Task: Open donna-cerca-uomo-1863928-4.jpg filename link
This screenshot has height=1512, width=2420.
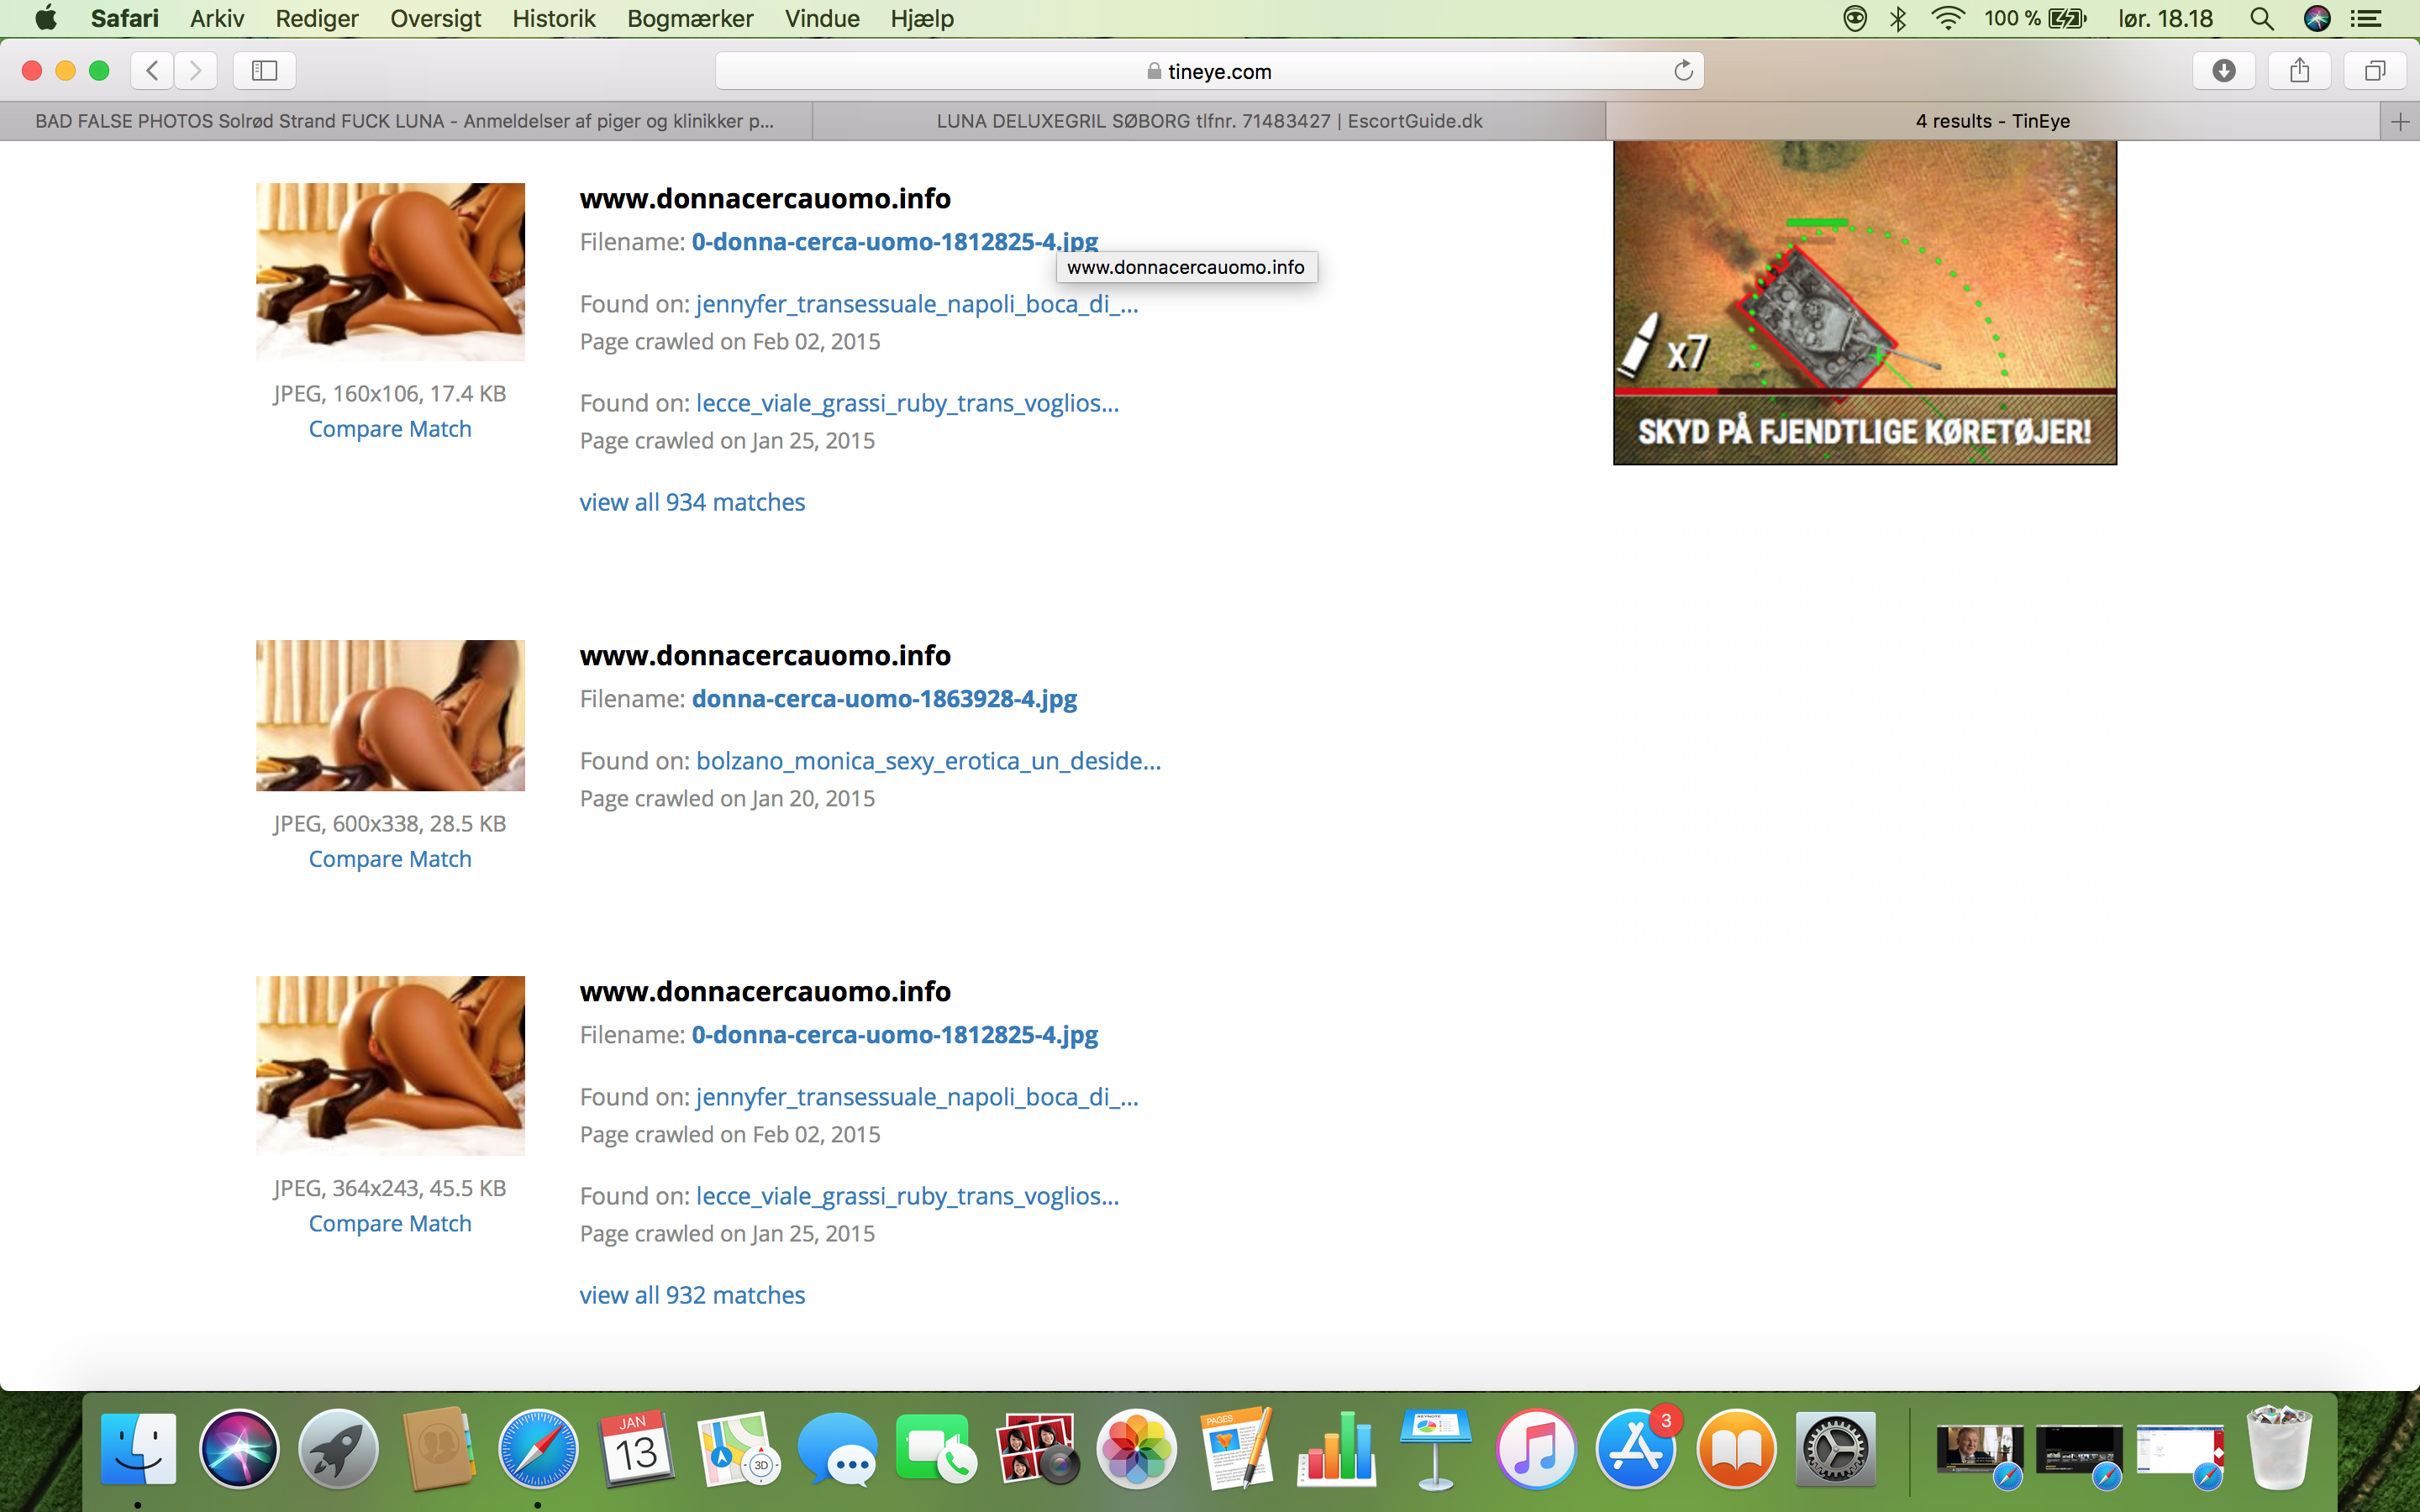Action: coord(884,699)
